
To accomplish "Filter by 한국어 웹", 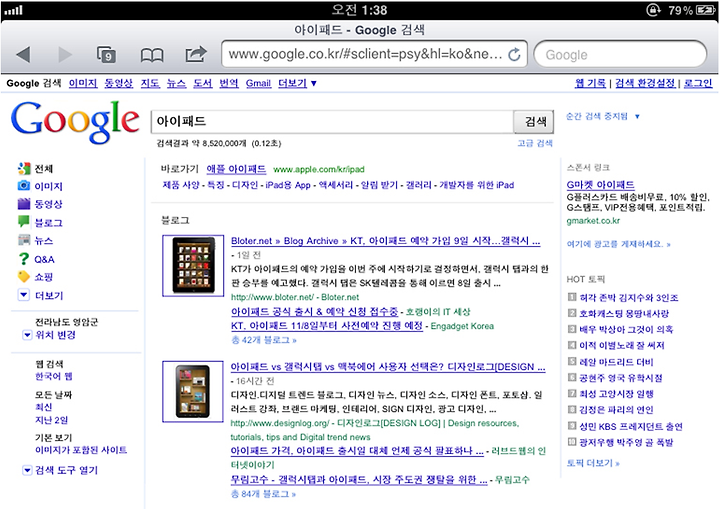I will 54,376.
